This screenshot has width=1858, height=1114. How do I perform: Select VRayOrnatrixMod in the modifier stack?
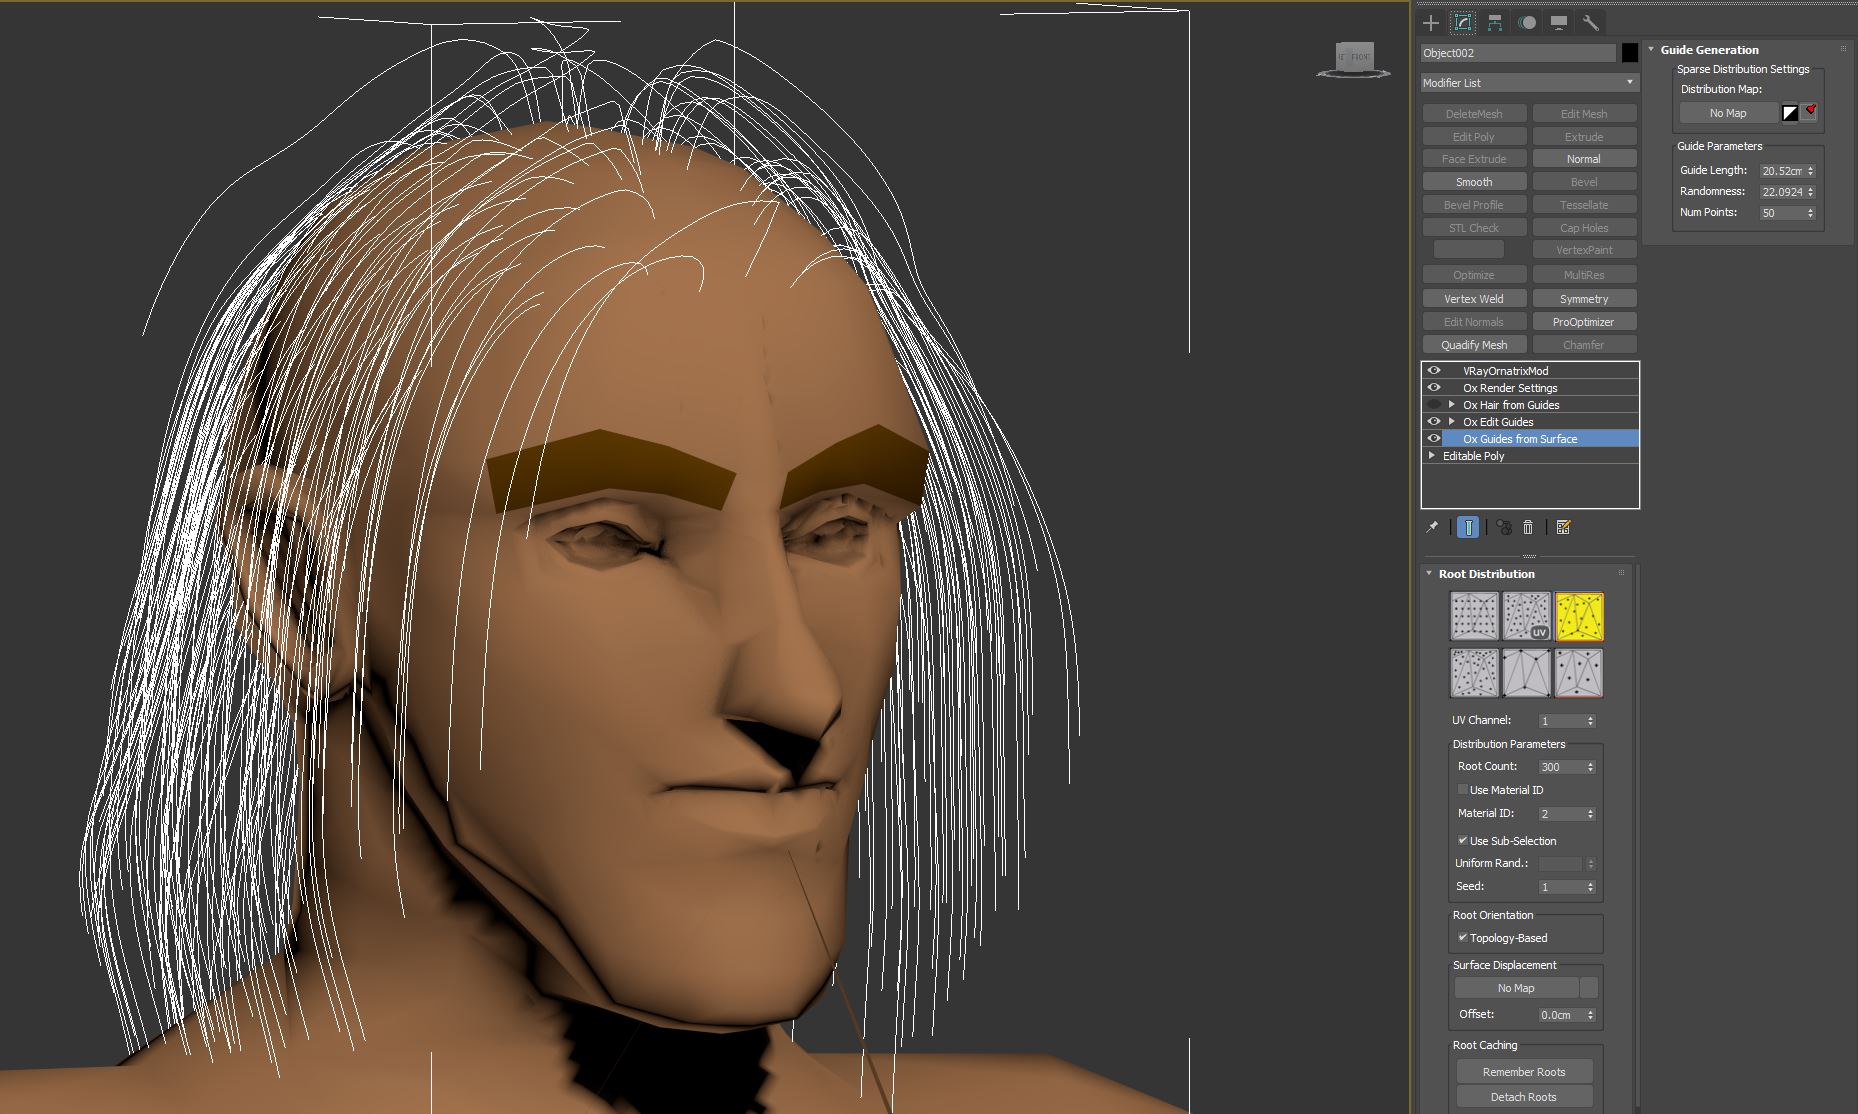(x=1505, y=371)
